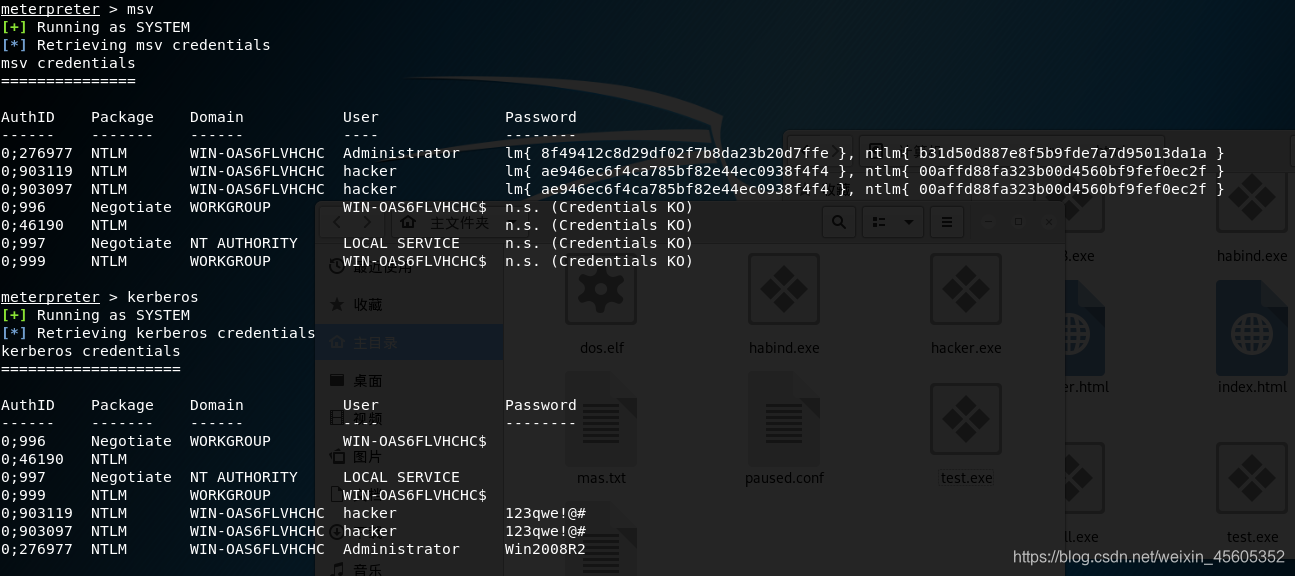The width and height of the screenshot is (1295, 576).
Task: Click 'NT AUTHORITY' domain in msv table
Action: [x=244, y=243]
